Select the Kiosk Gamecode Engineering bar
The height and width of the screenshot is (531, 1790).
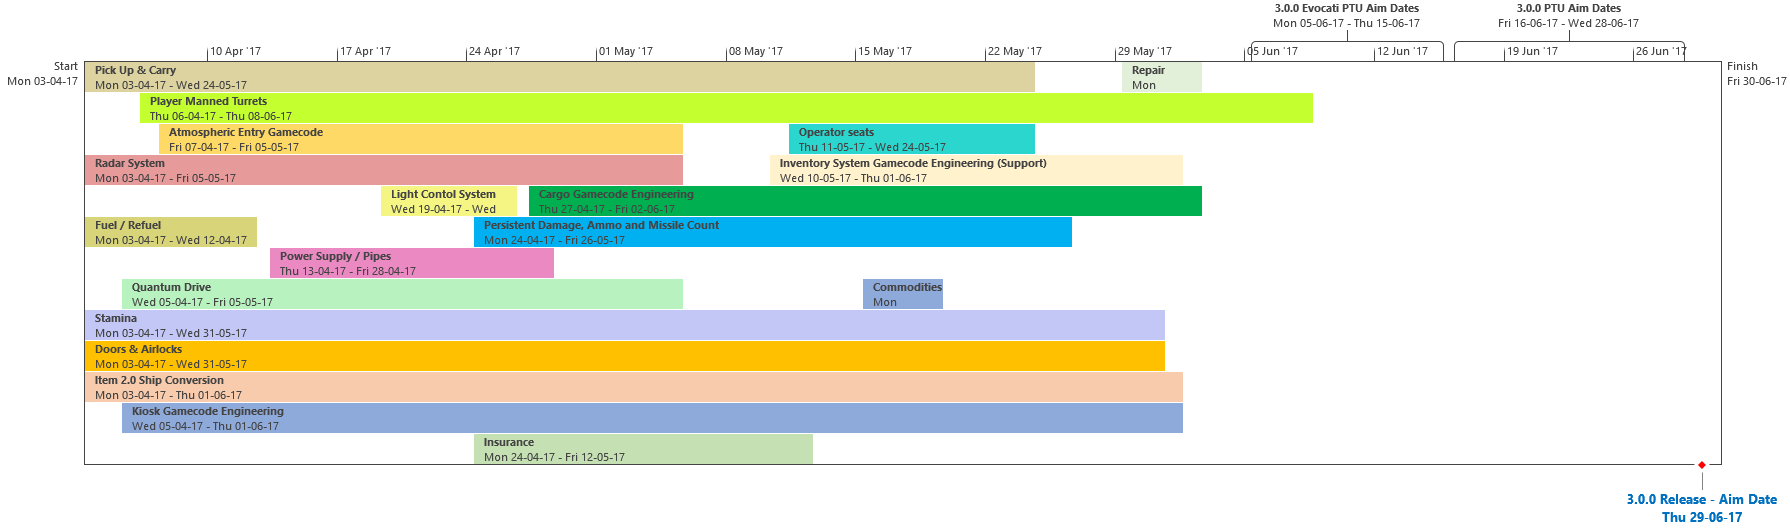(652, 418)
